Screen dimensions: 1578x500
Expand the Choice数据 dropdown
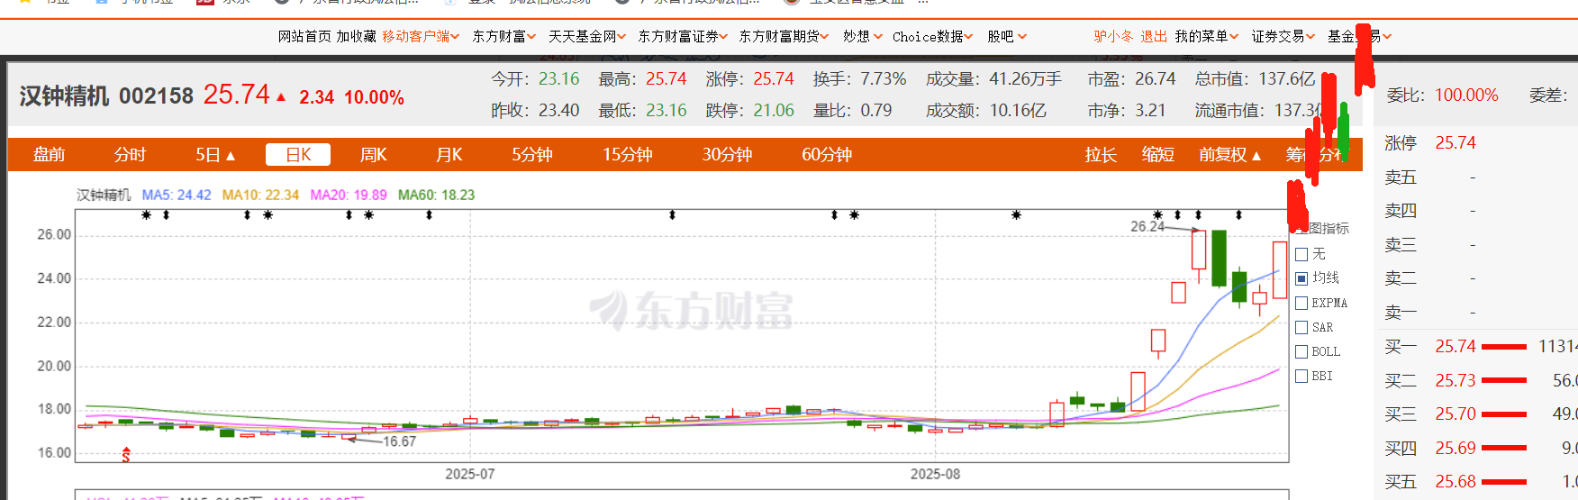pyautogui.click(x=933, y=36)
